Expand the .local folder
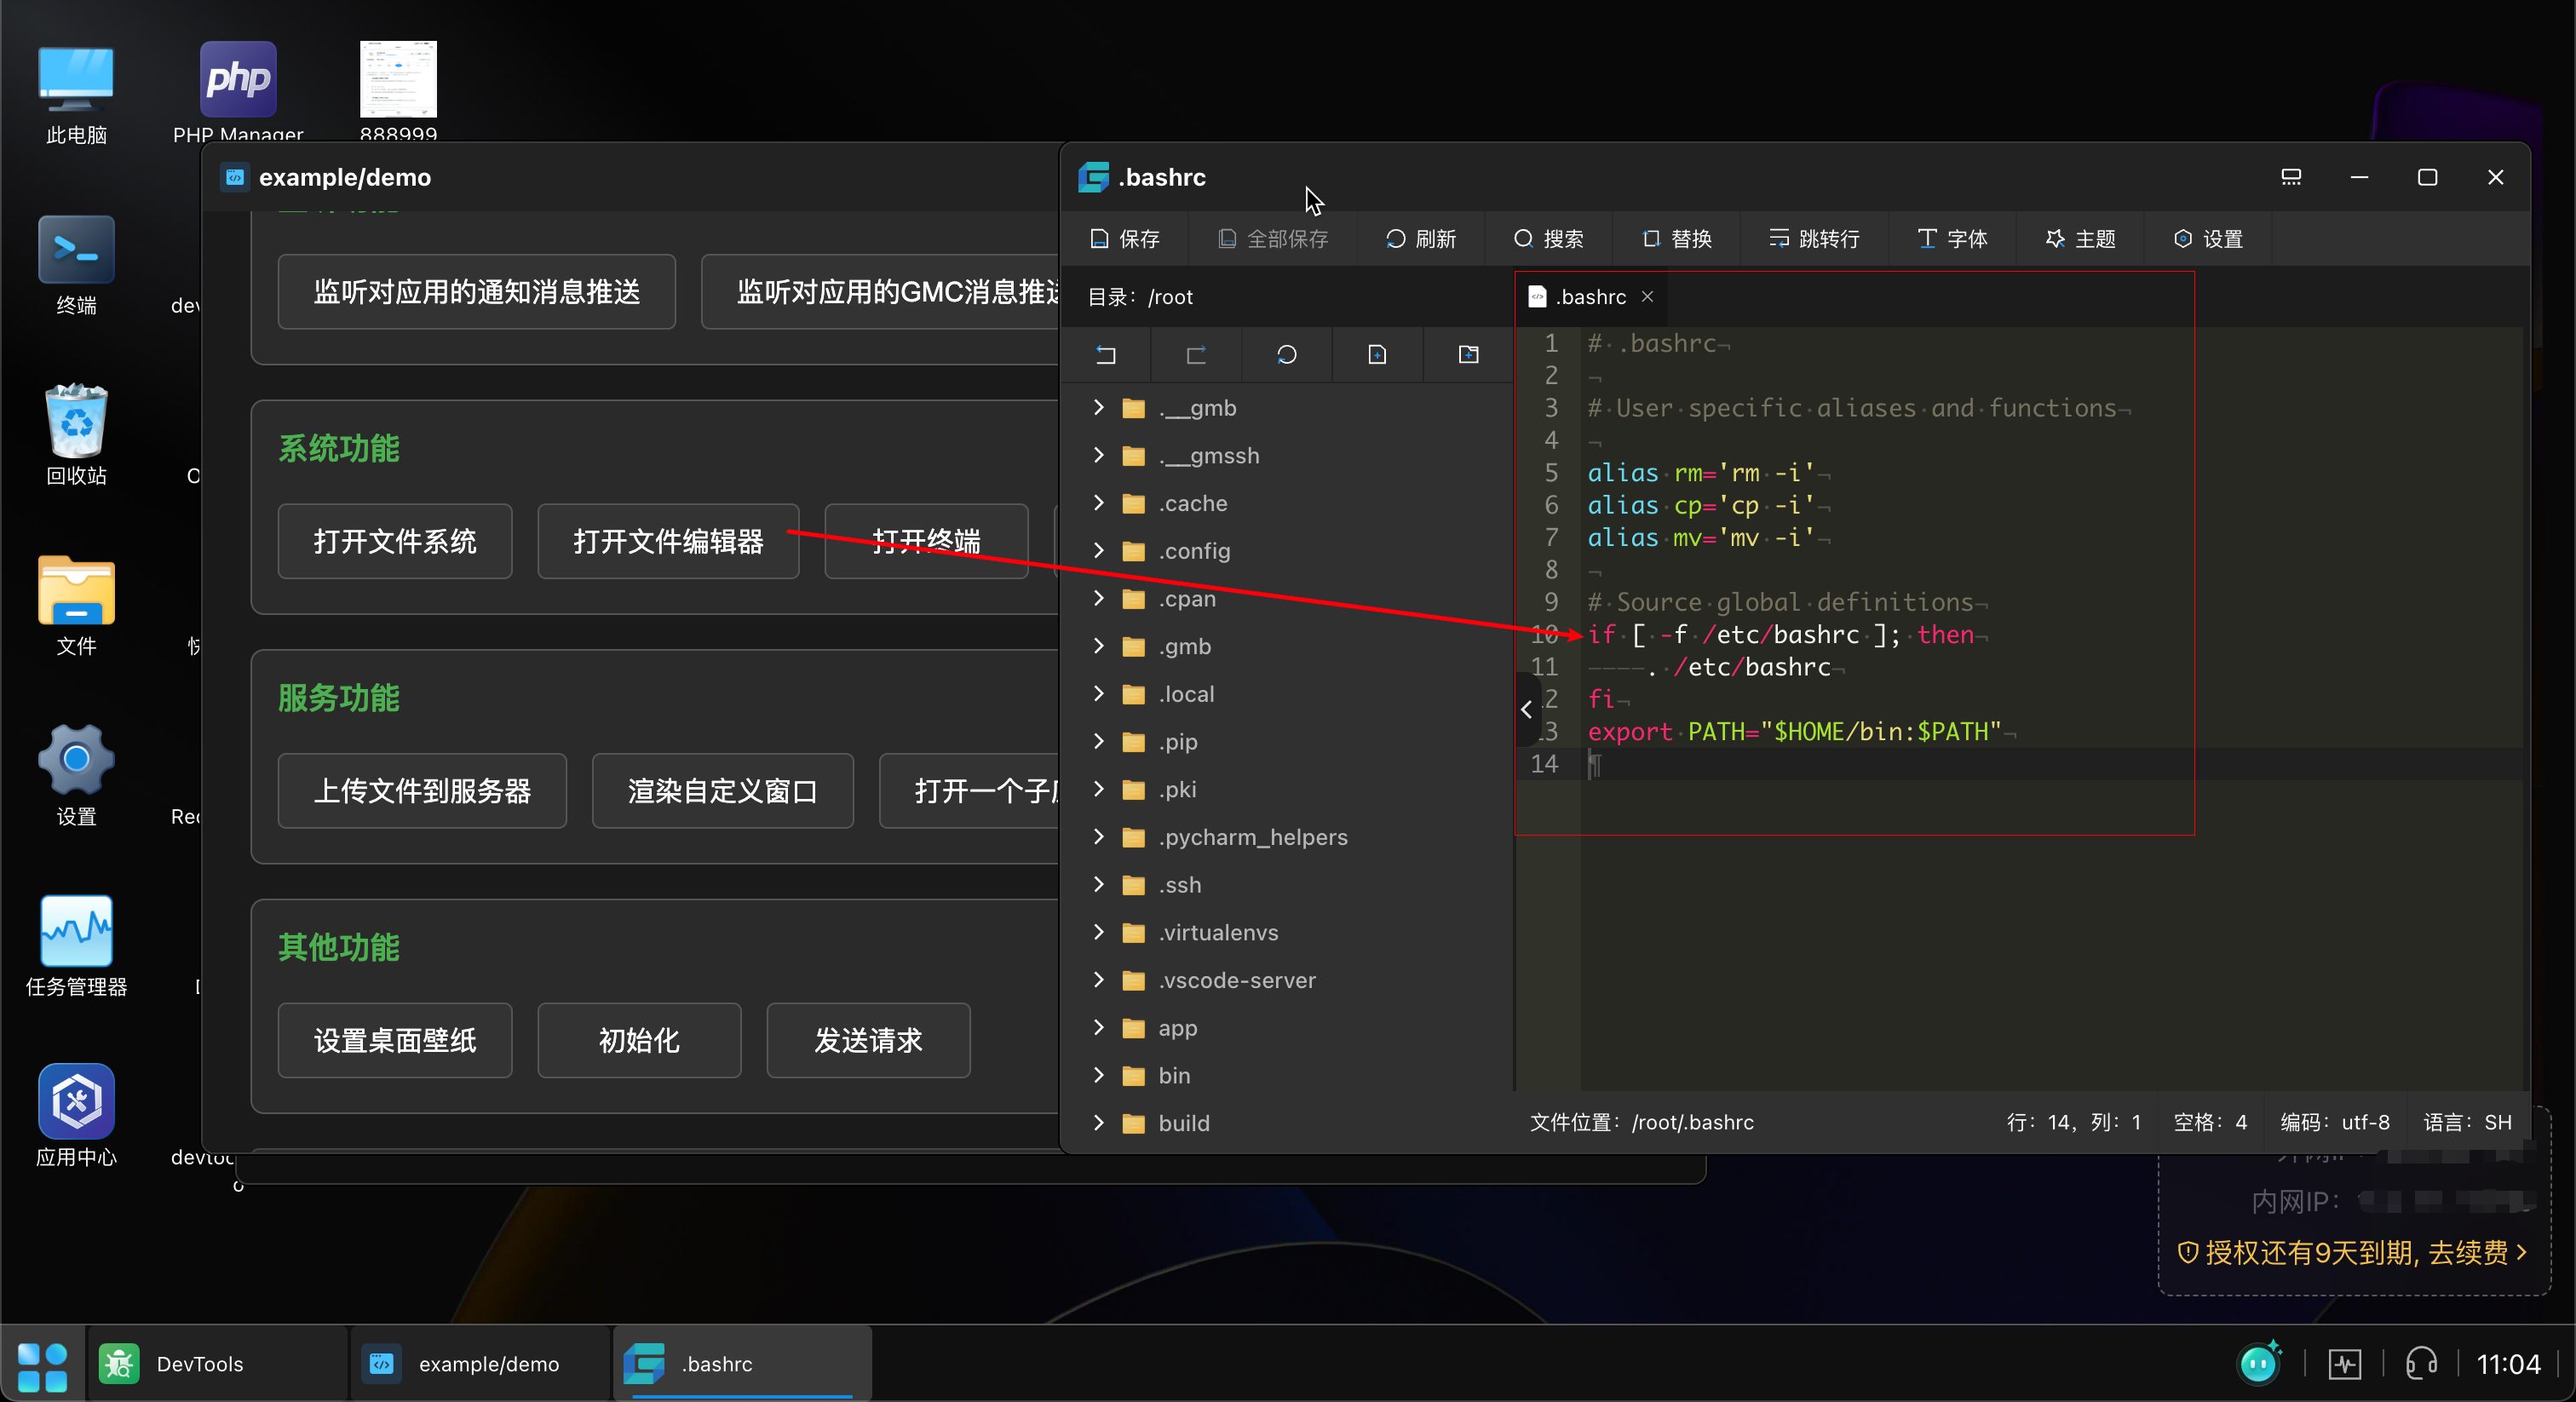 coord(1099,693)
